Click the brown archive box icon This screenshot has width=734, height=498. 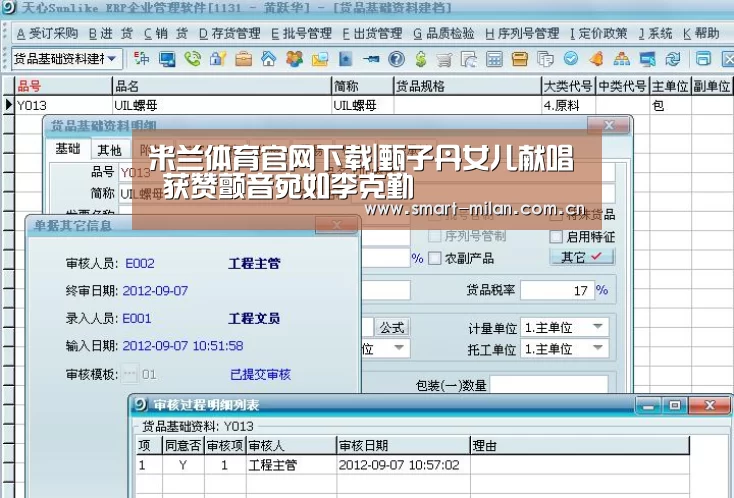coord(520,59)
